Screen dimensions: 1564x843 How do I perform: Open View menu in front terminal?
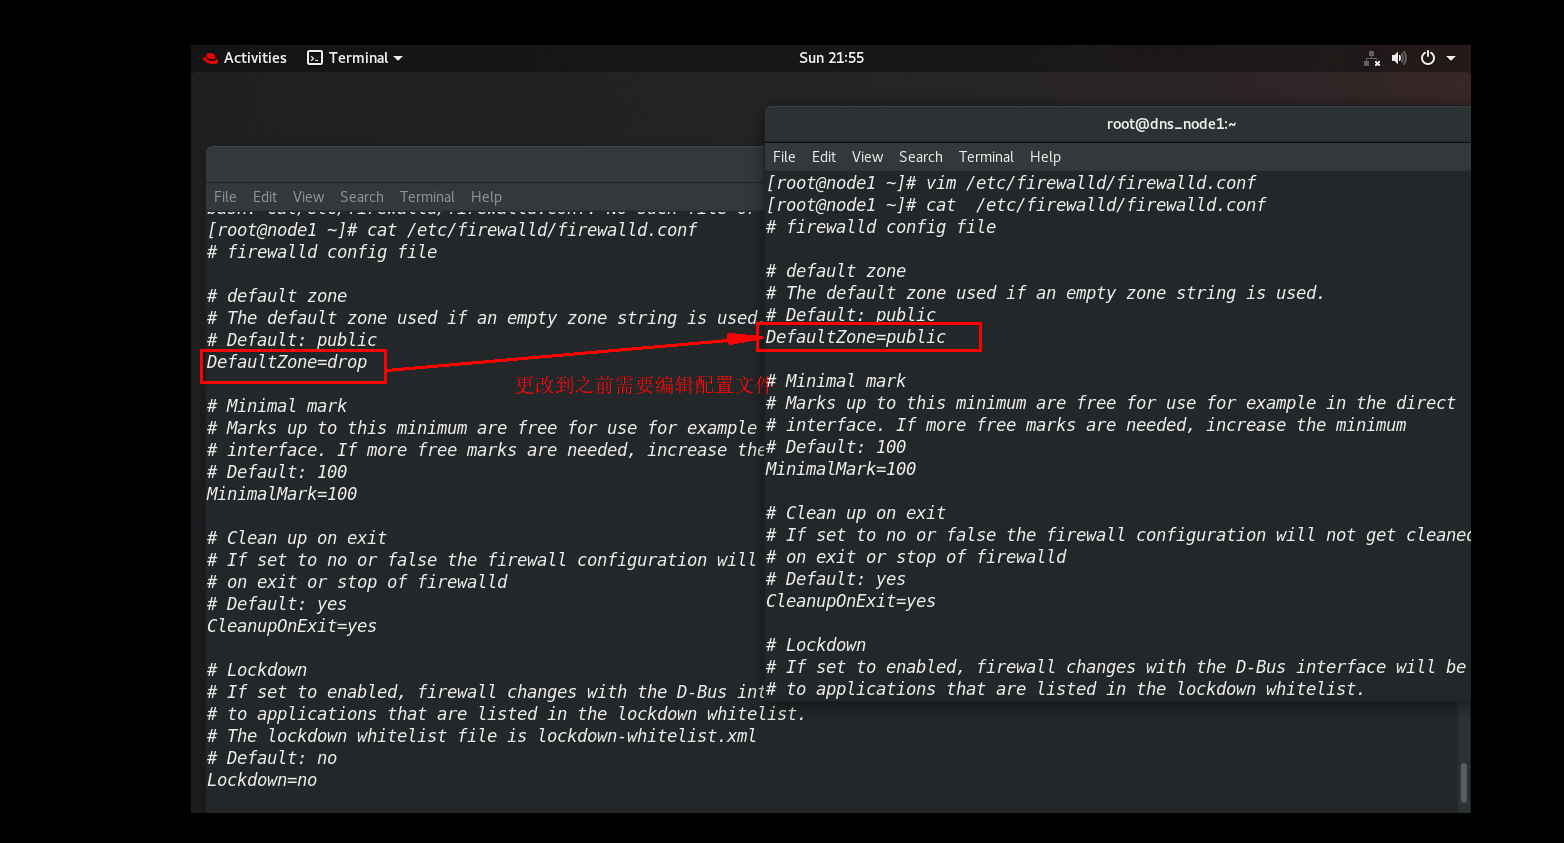pyautogui.click(x=867, y=157)
